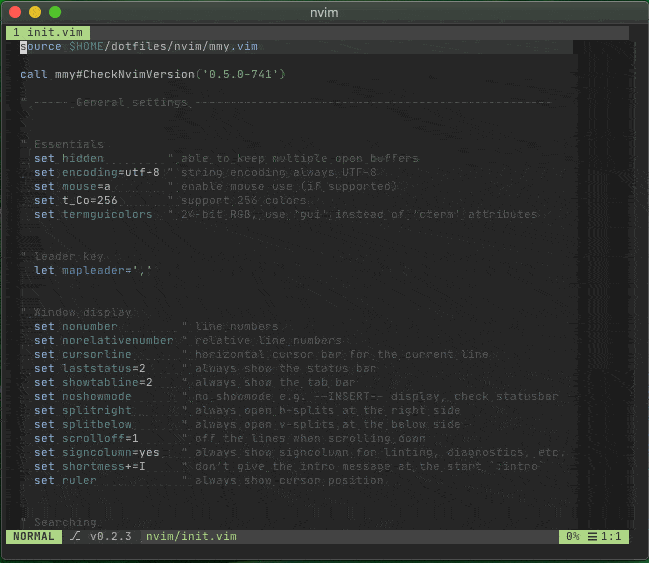Image resolution: width=649 pixels, height=563 pixels.
Task: Click 'set ruler' line
Action: tap(209, 481)
